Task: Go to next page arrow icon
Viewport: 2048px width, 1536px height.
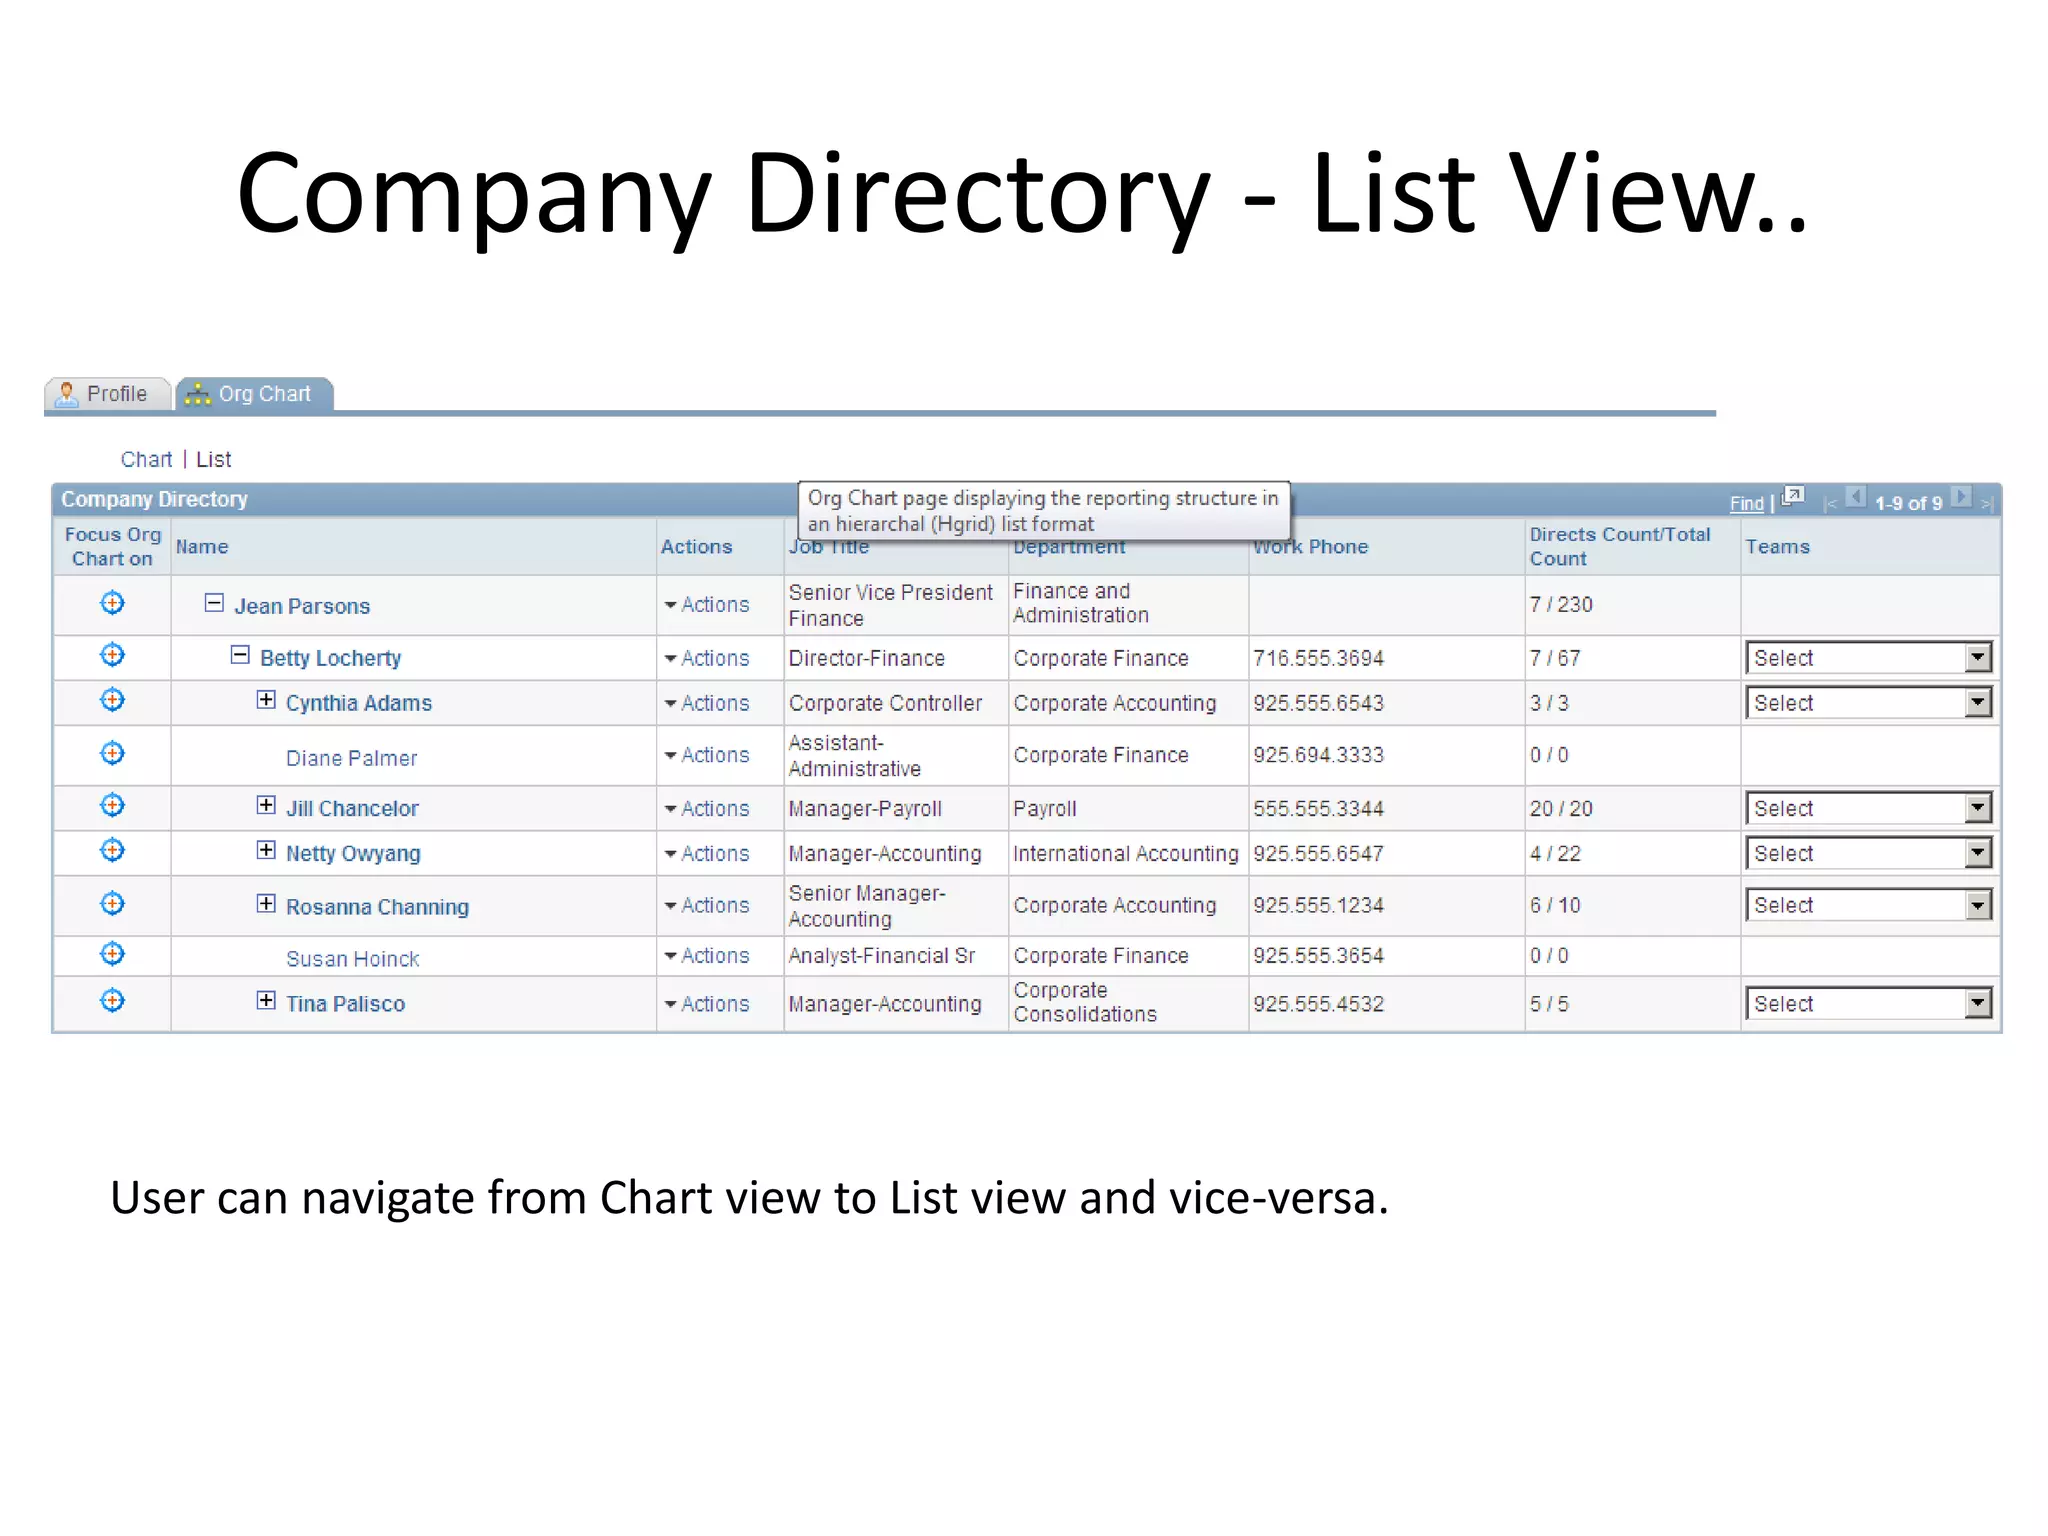Action: [1962, 497]
